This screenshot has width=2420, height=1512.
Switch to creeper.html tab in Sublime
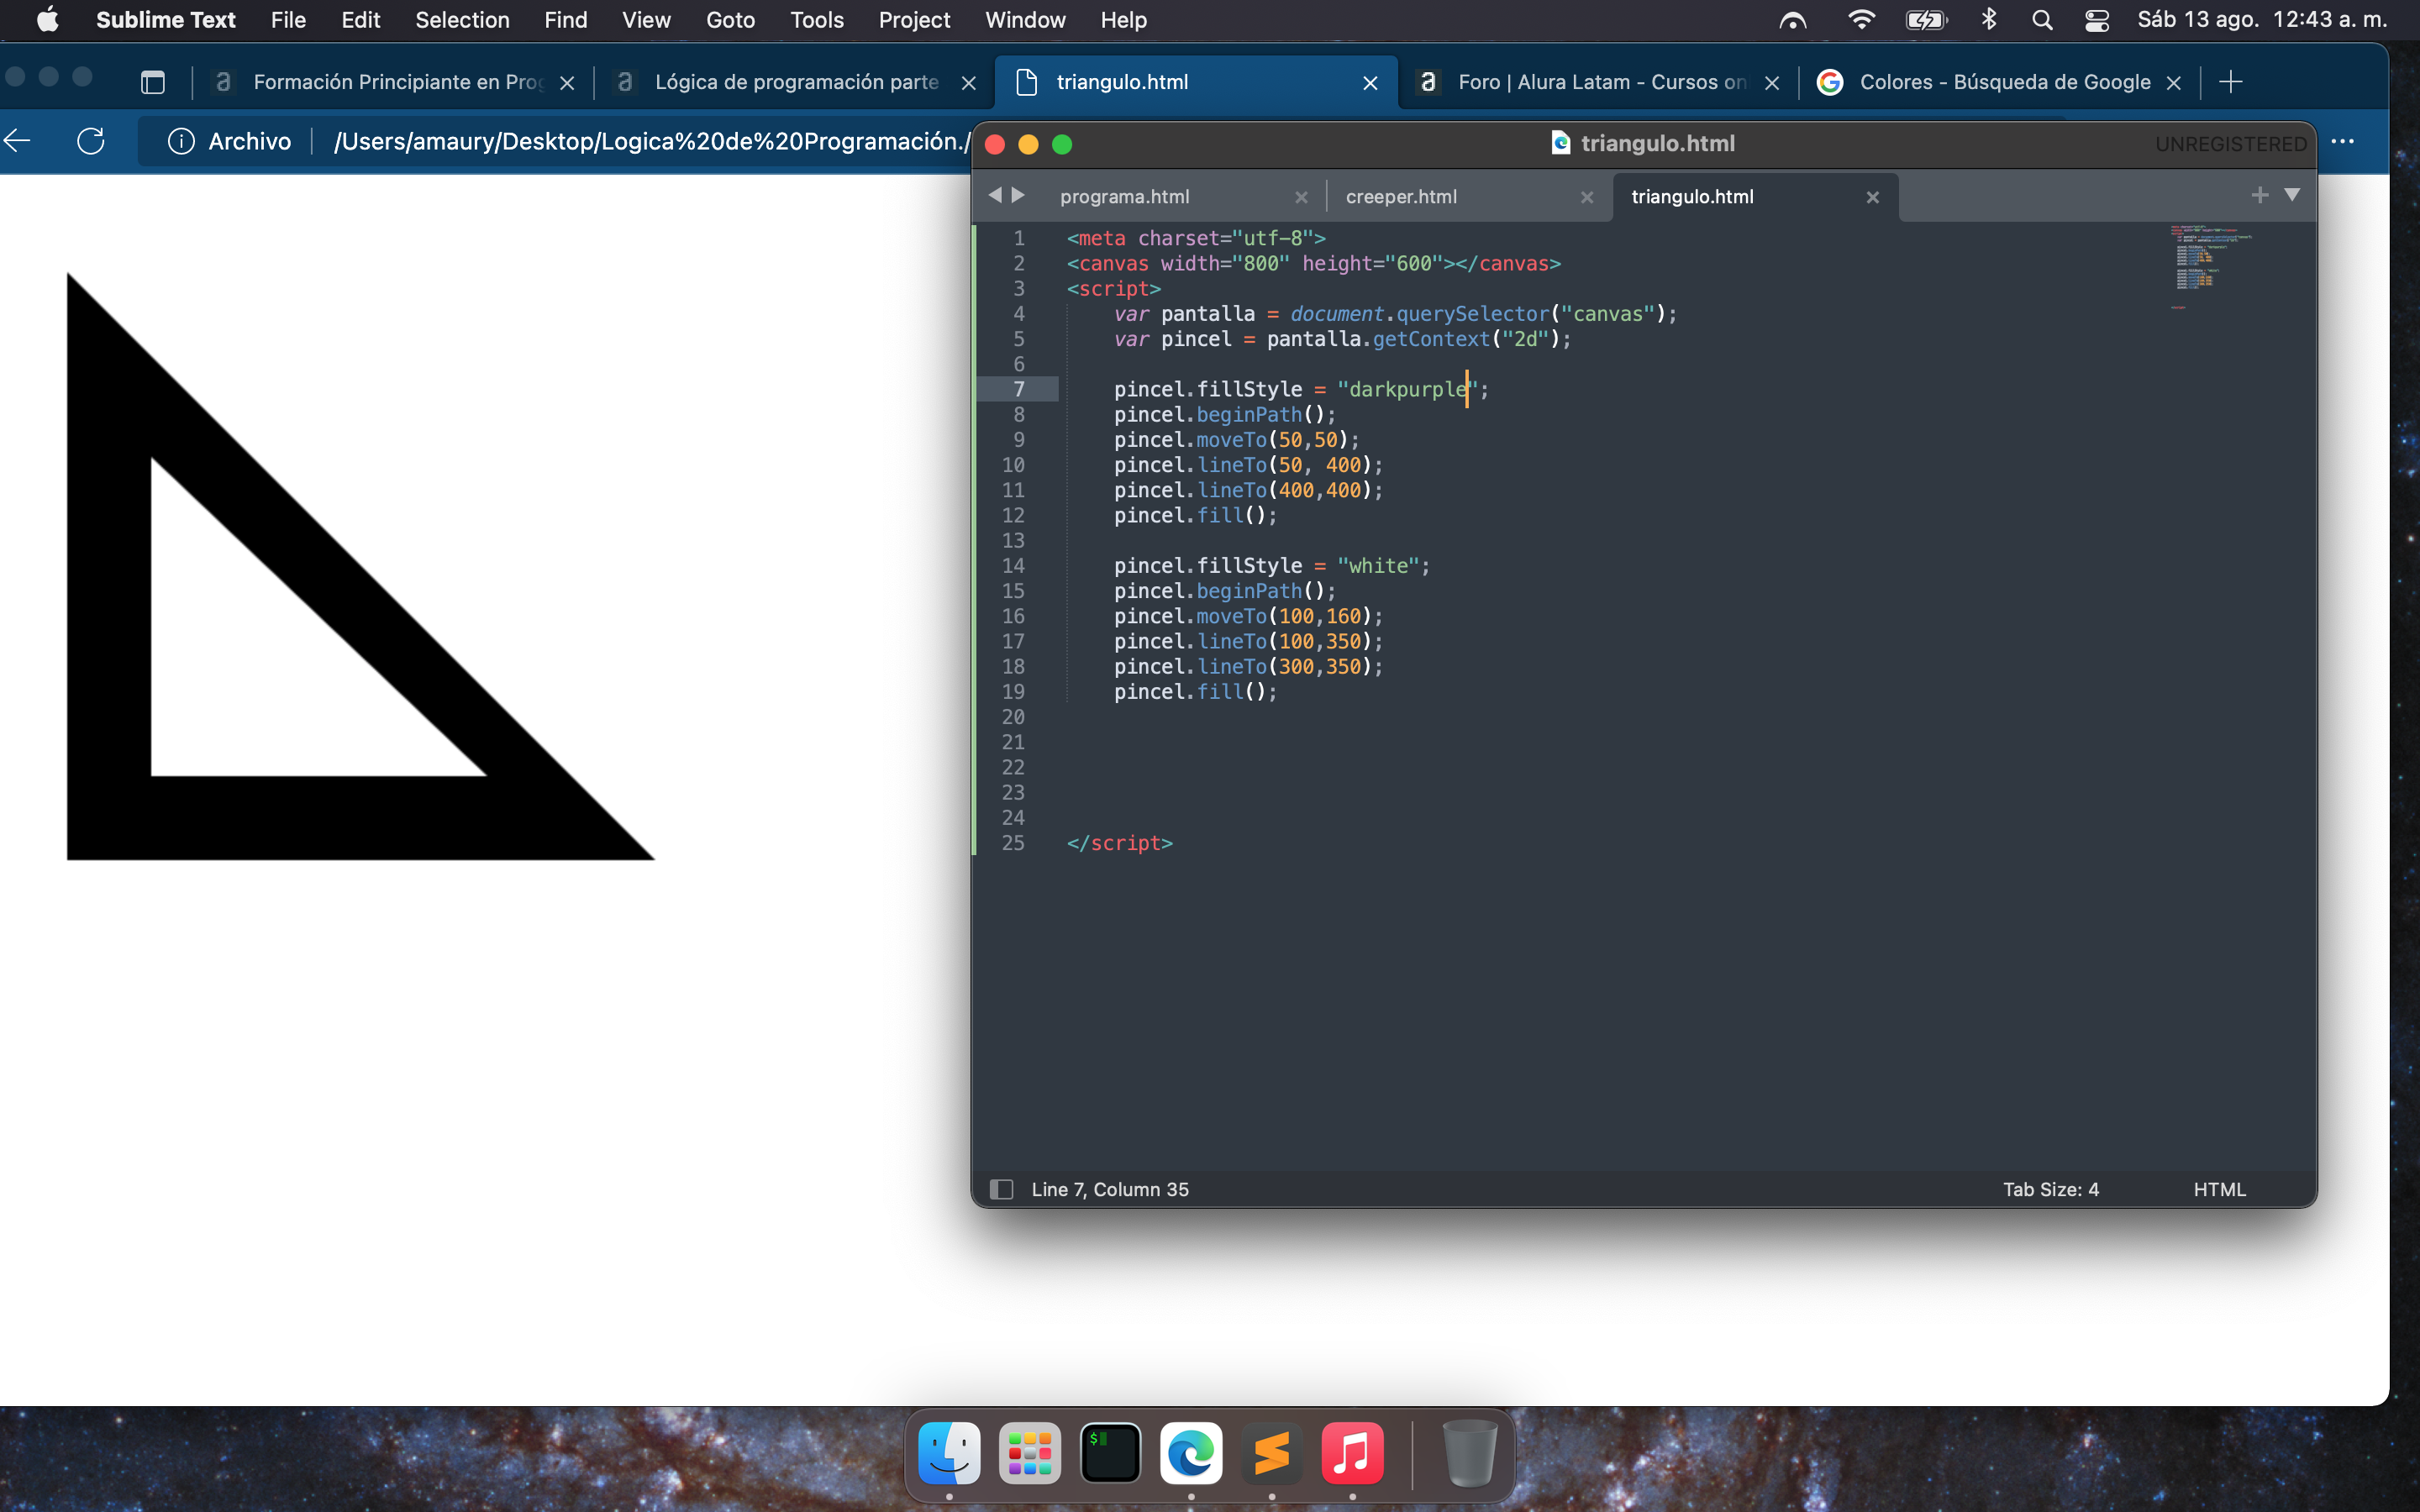coord(1401,197)
